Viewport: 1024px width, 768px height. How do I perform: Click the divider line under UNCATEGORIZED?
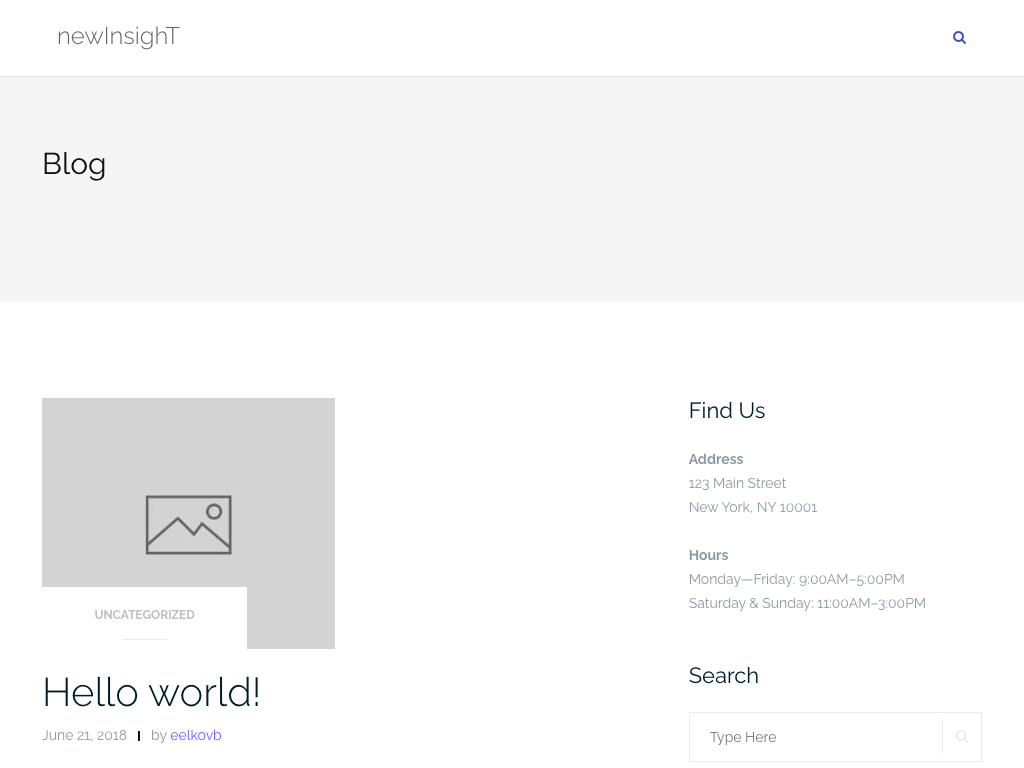point(145,639)
